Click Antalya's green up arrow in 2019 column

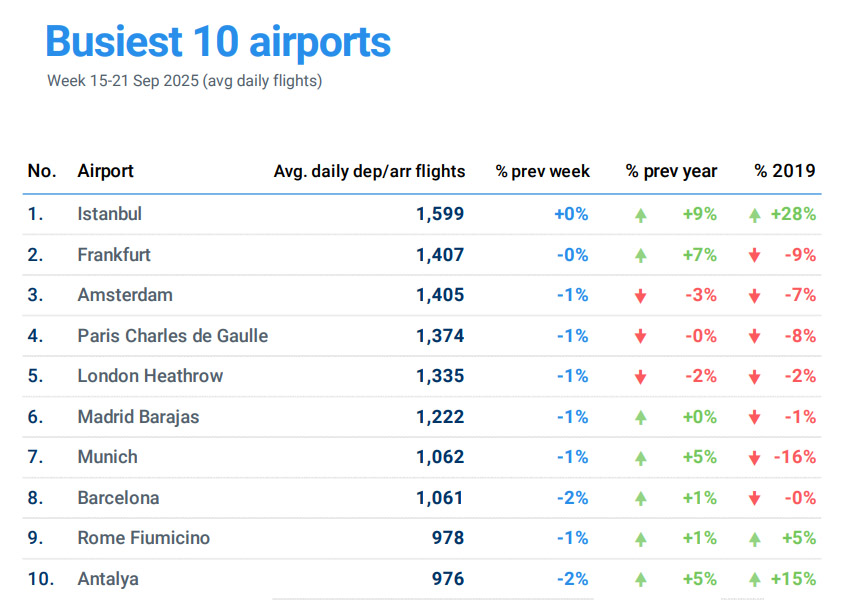(x=755, y=580)
